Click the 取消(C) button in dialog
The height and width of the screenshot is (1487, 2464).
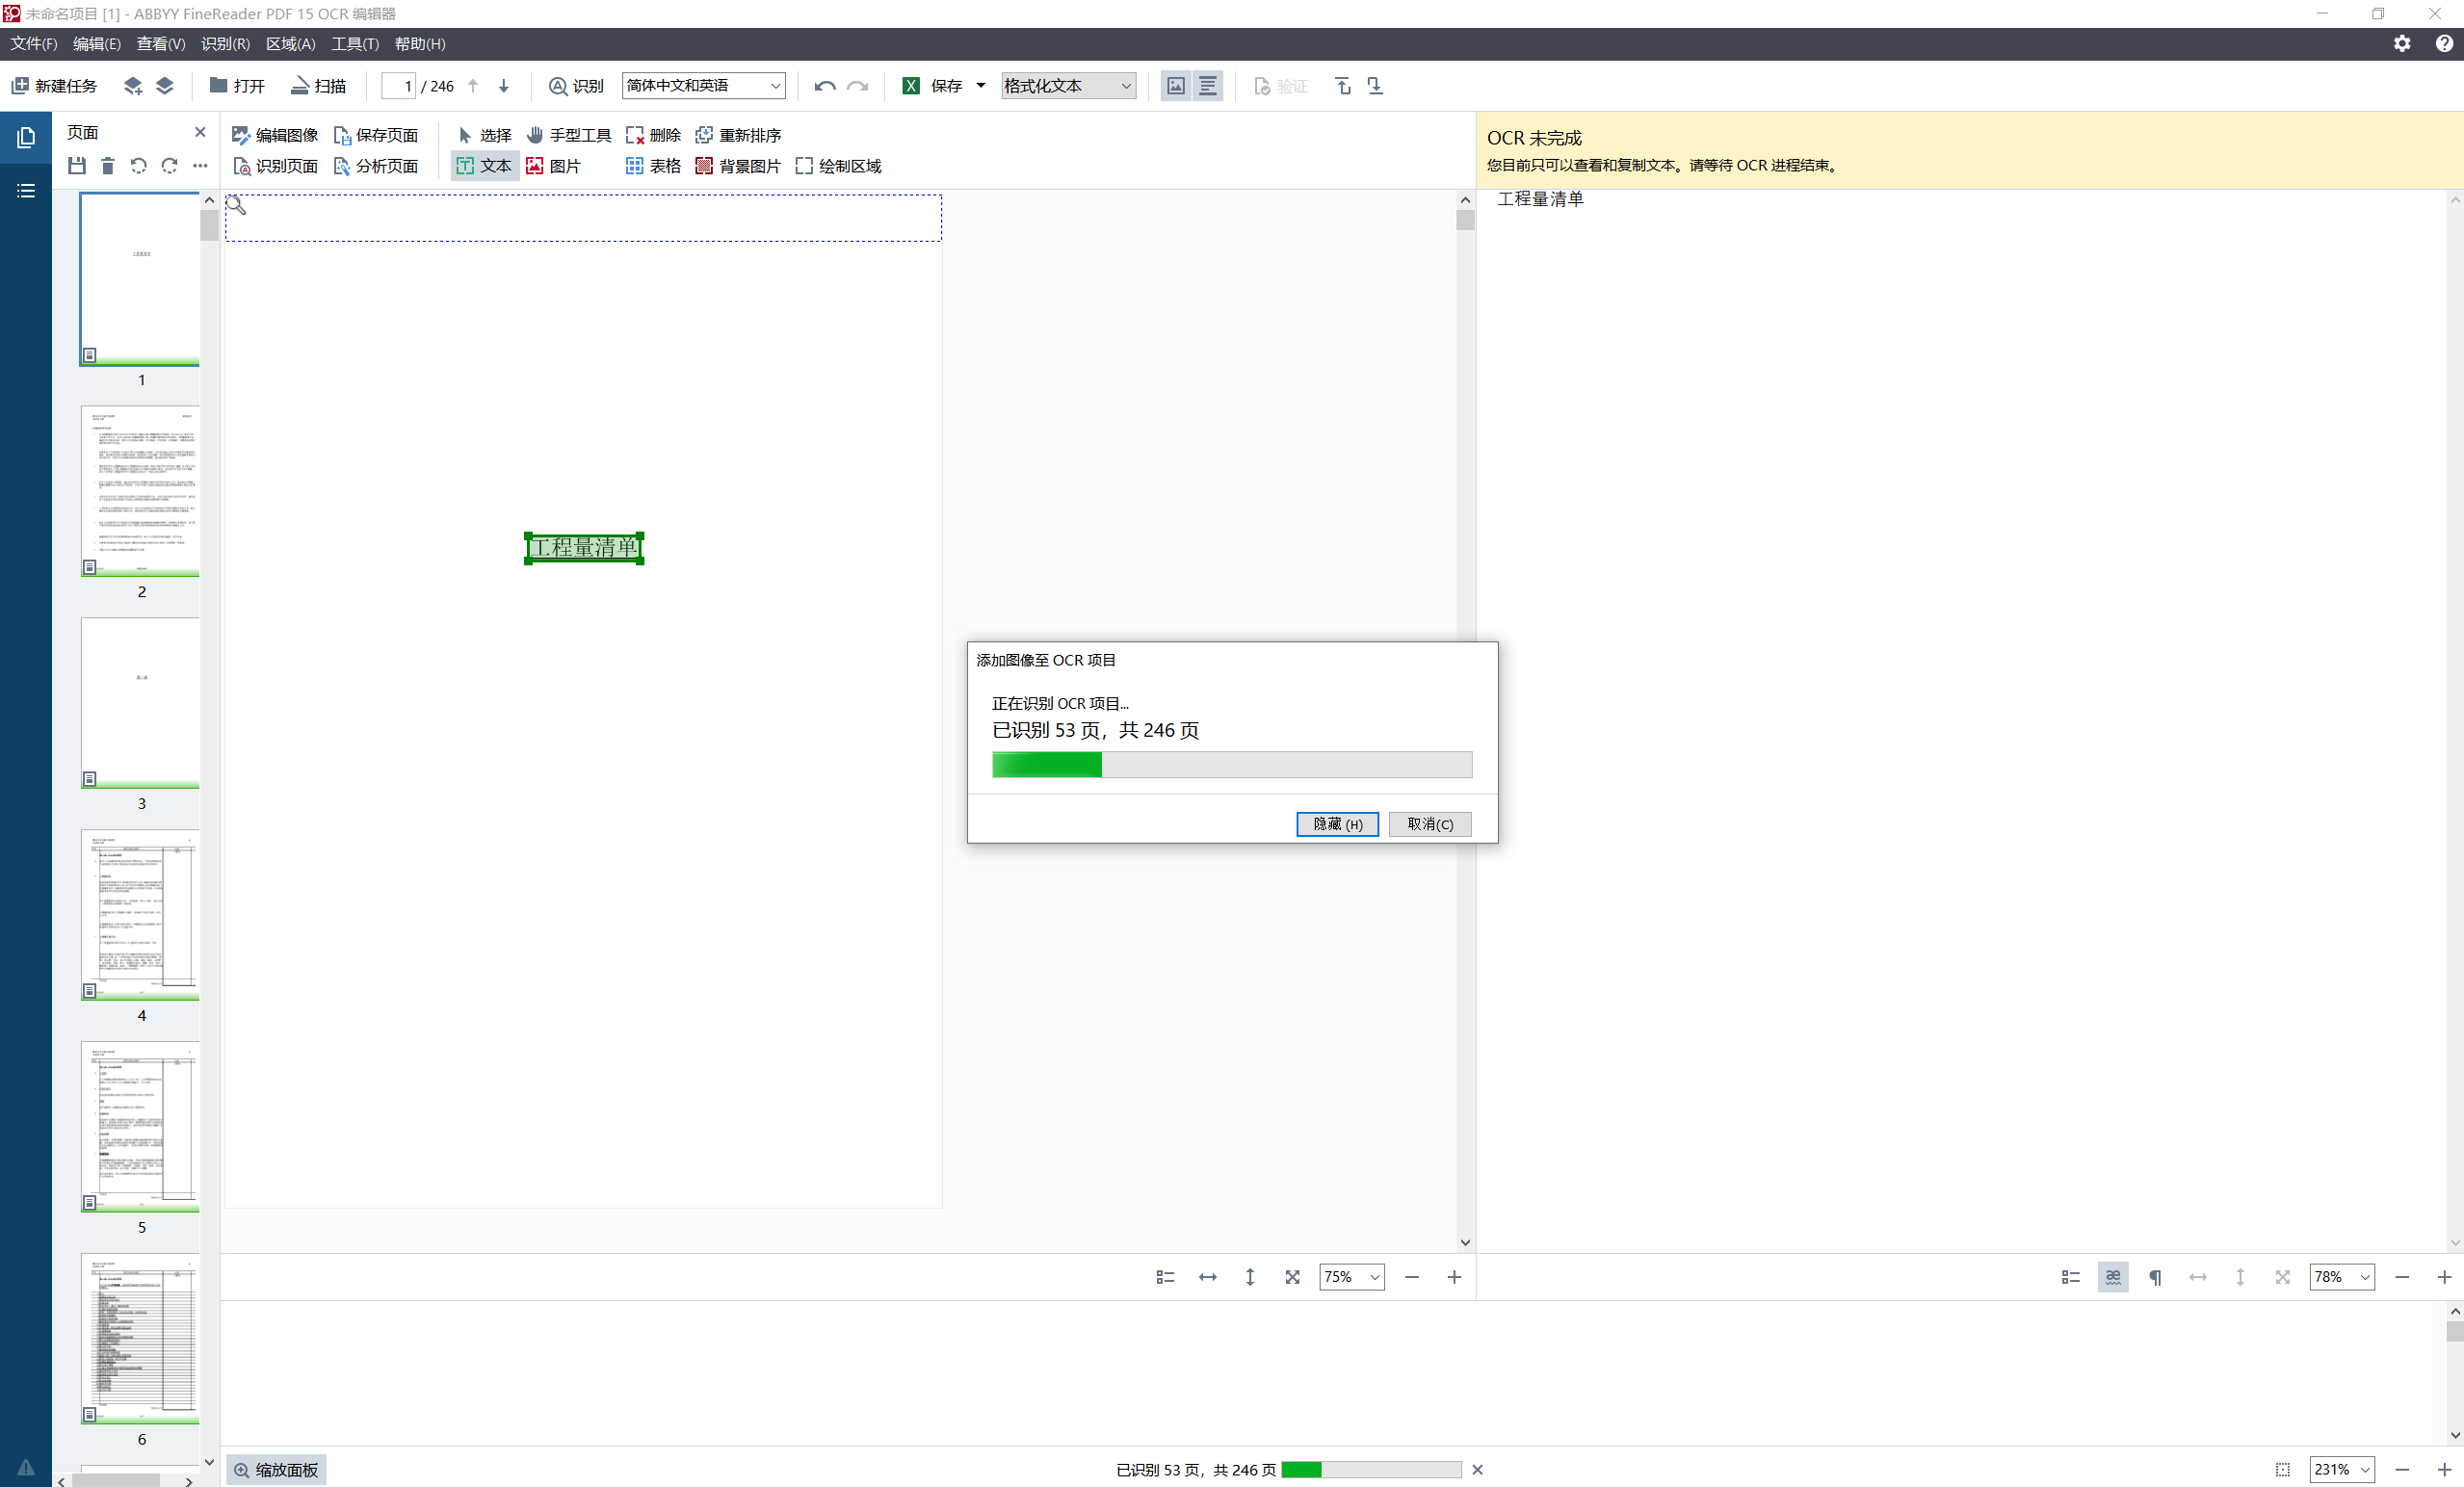(x=1430, y=824)
